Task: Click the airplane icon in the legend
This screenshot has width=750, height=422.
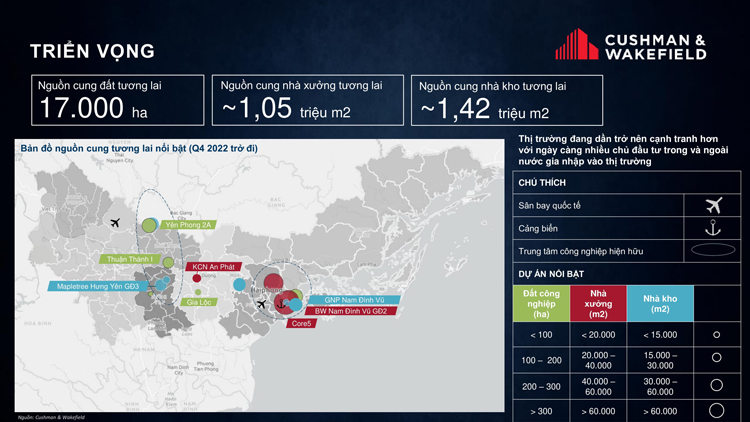Action: point(713,205)
